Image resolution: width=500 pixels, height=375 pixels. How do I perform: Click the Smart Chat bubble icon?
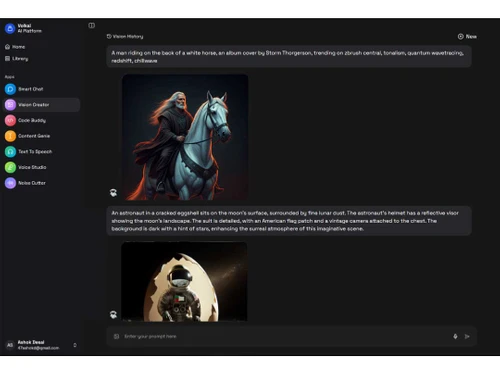tap(10, 89)
